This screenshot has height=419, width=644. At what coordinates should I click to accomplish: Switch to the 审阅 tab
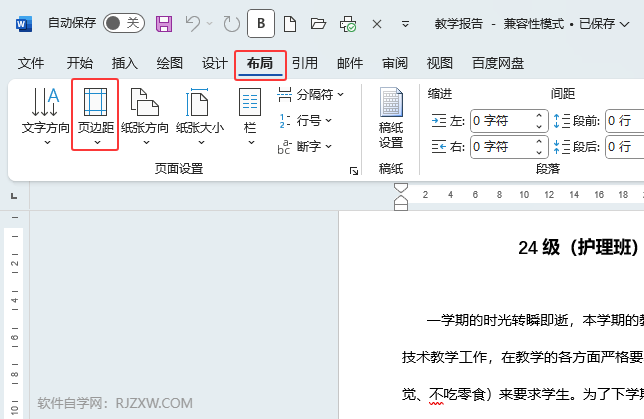tap(395, 63)
